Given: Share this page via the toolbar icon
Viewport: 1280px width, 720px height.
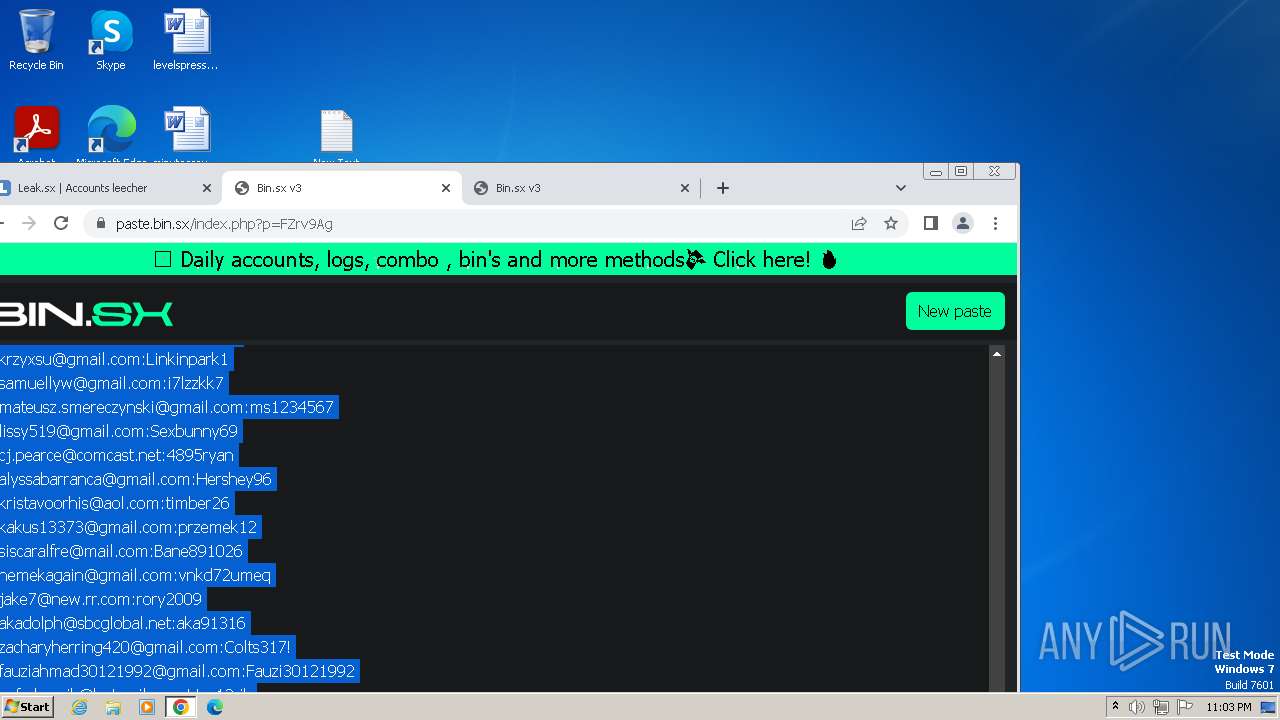Looking at the screenshot, I should [x=859, y=224].
